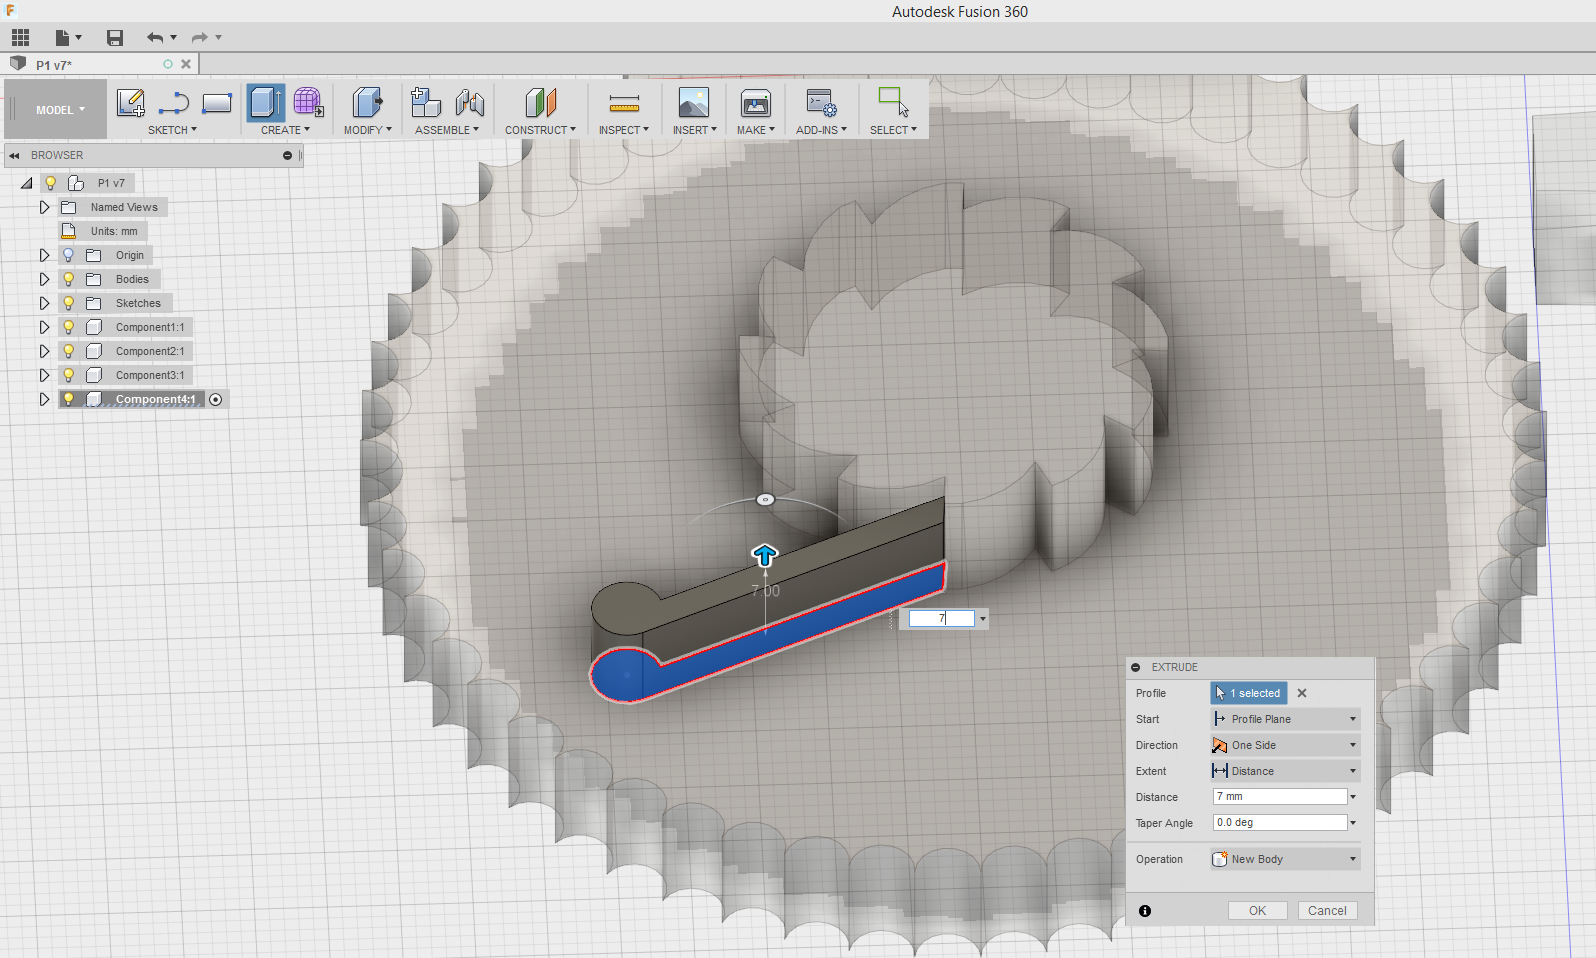Image resolution: width=1596 pixels, height=958 pixels.
Task: Expand the Bodies tree node
Action: [44, 279]
